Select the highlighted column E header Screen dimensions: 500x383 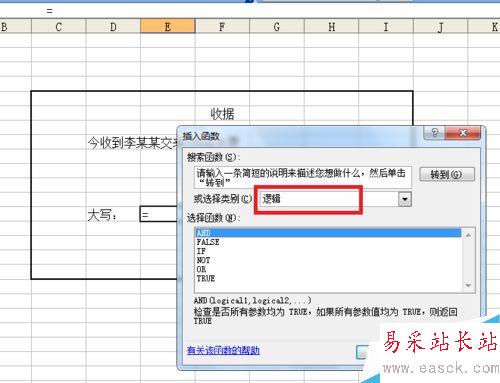click(168, 26)
